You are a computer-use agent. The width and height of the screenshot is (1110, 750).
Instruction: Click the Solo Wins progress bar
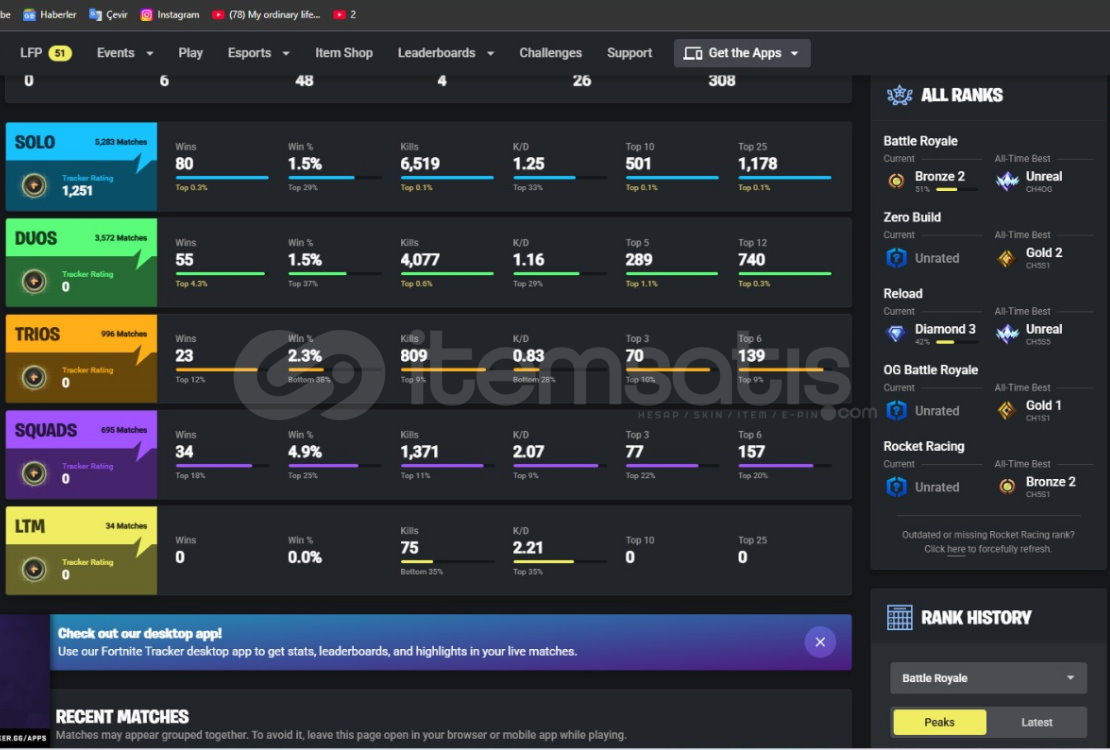(222, 178)
